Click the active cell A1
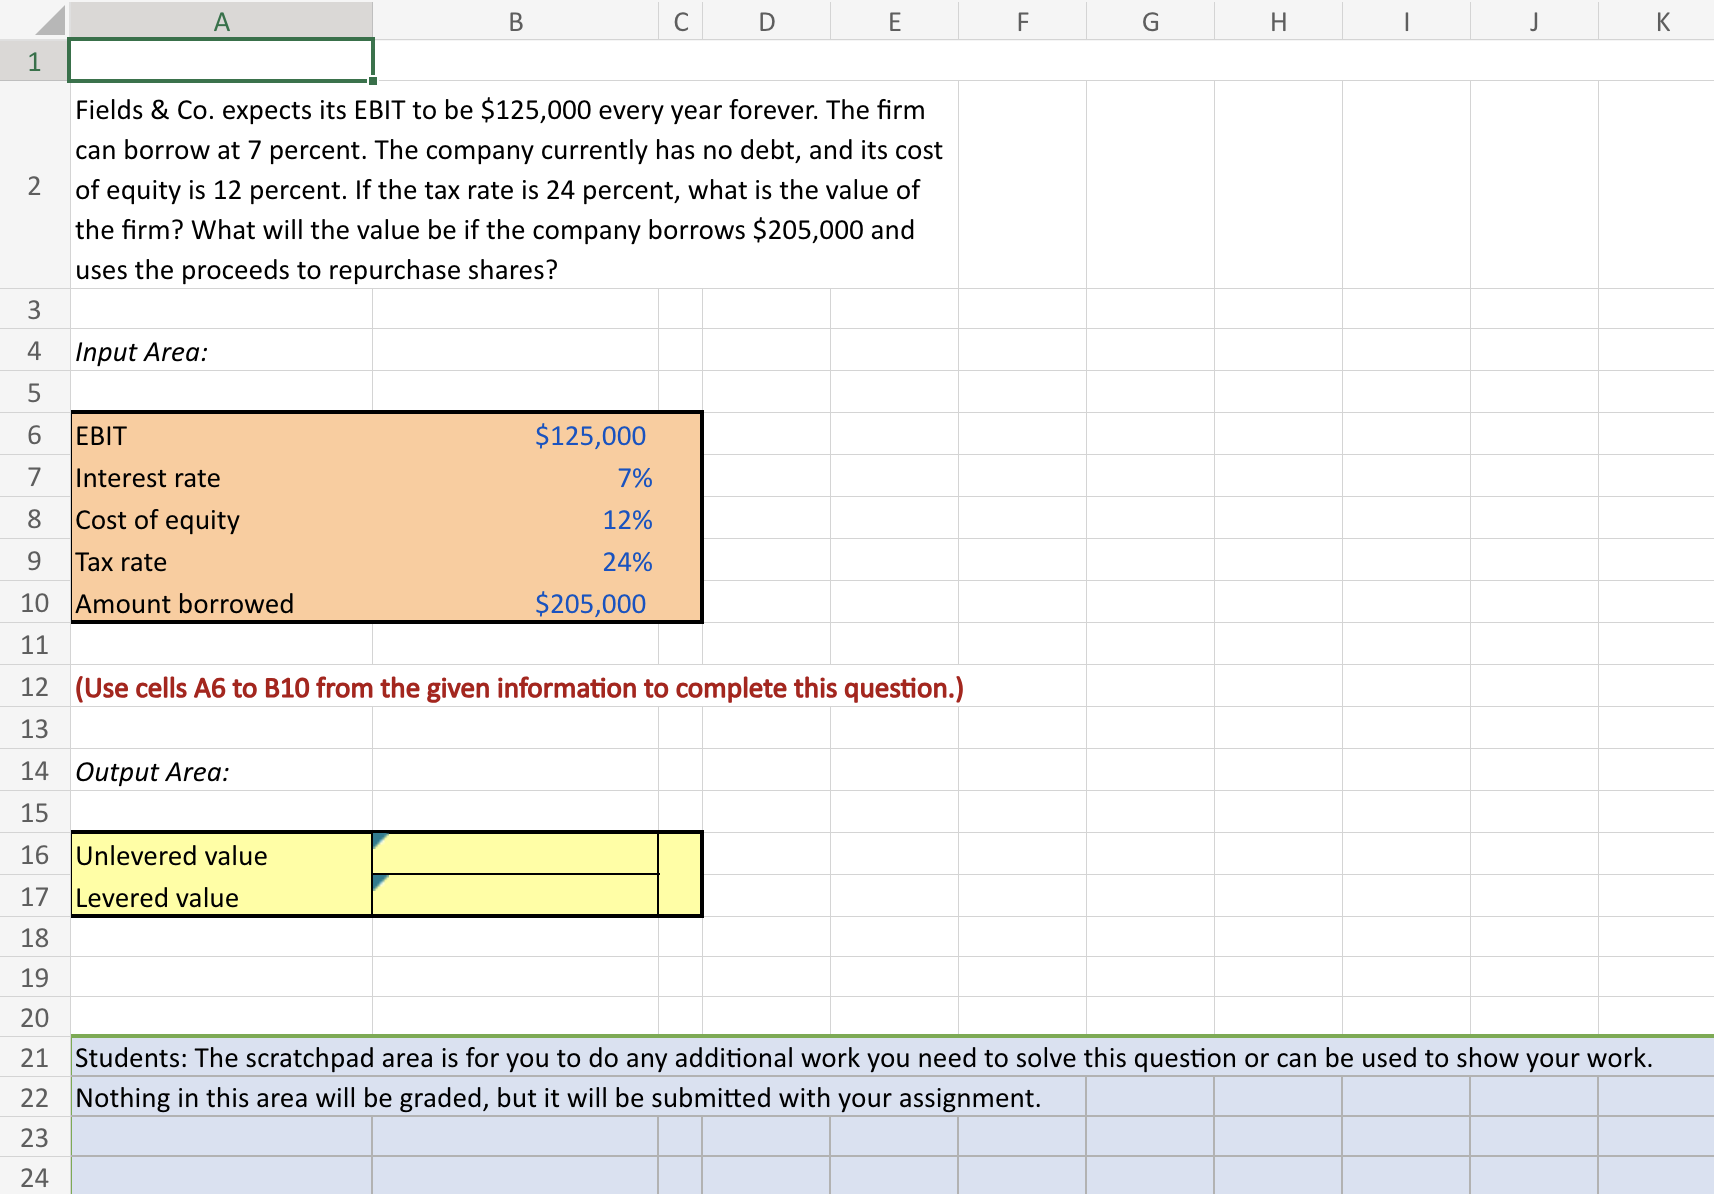The width and height of the screenshot is (1714, 1194). tap(221, 61)
